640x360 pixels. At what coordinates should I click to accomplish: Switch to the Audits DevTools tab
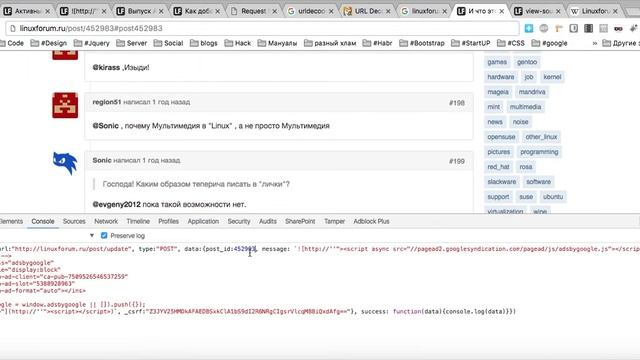268,221
